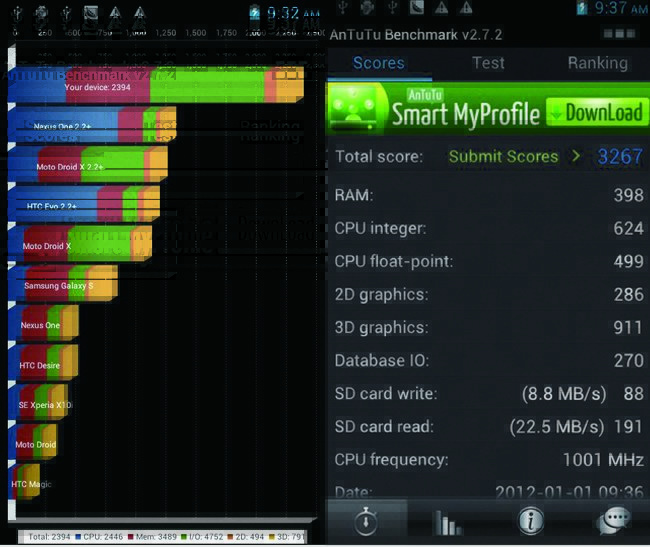Screen dimensions: 650x547
Task: Tap the arrow next to Submit Scores
Action: click(576, 156)
